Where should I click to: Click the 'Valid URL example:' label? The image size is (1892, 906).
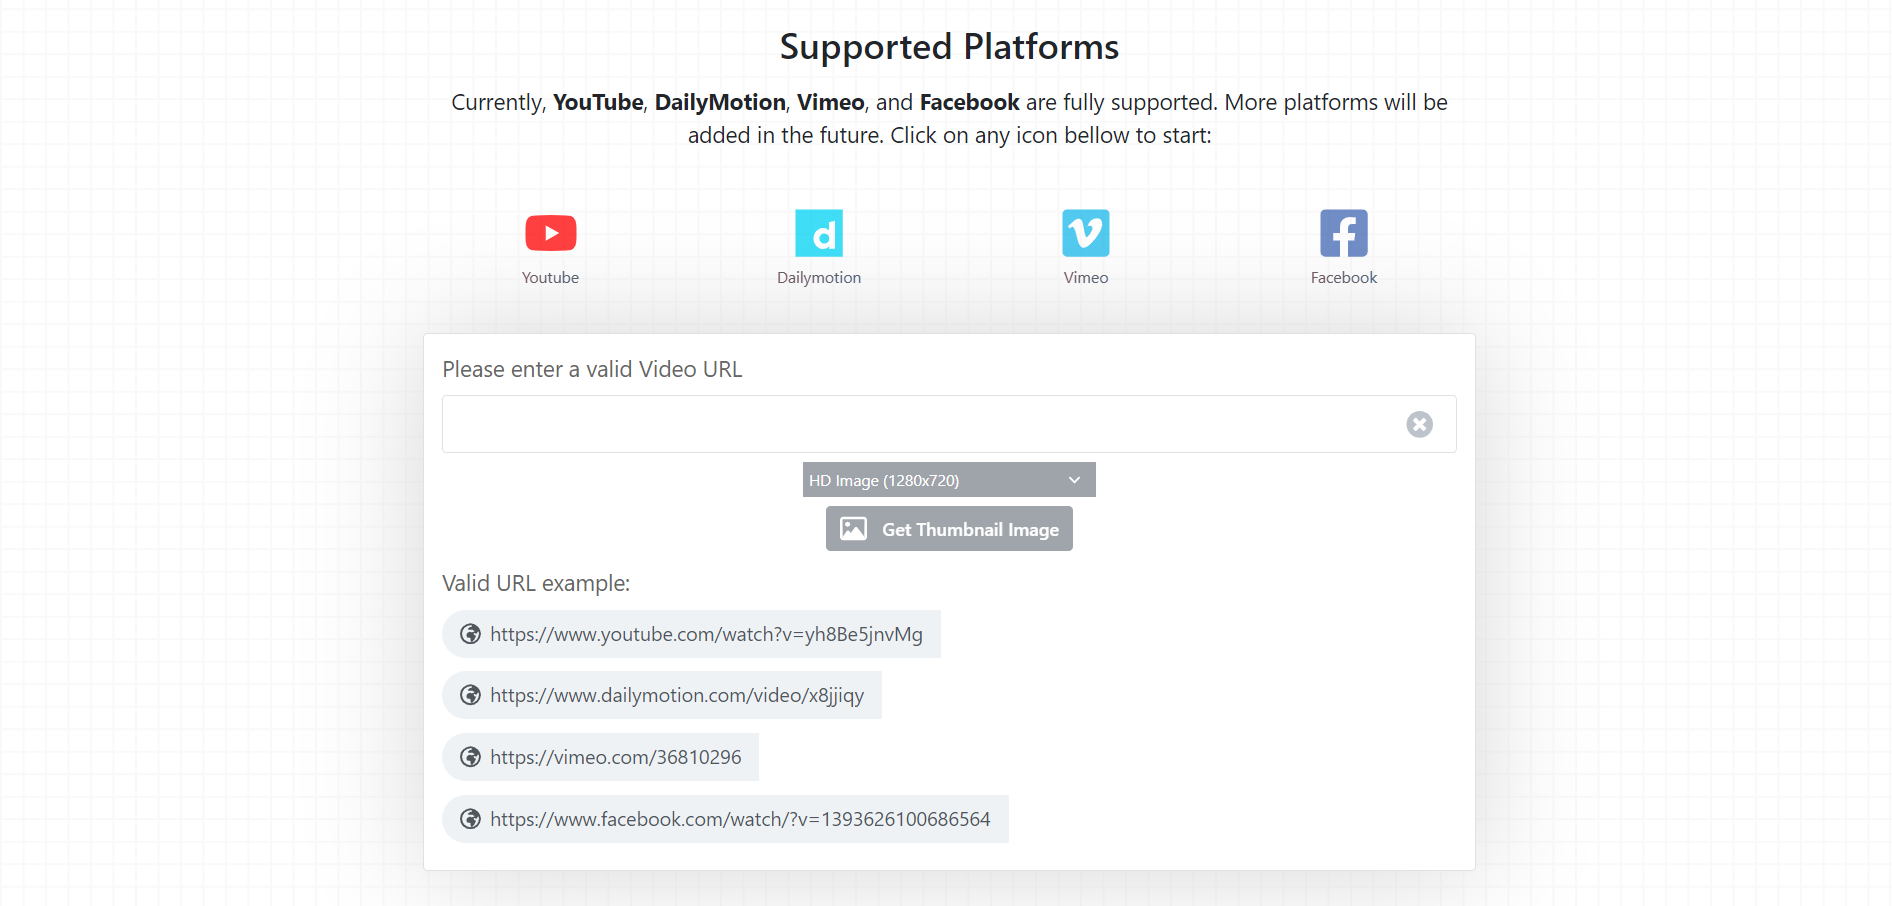tap(536, 583)
